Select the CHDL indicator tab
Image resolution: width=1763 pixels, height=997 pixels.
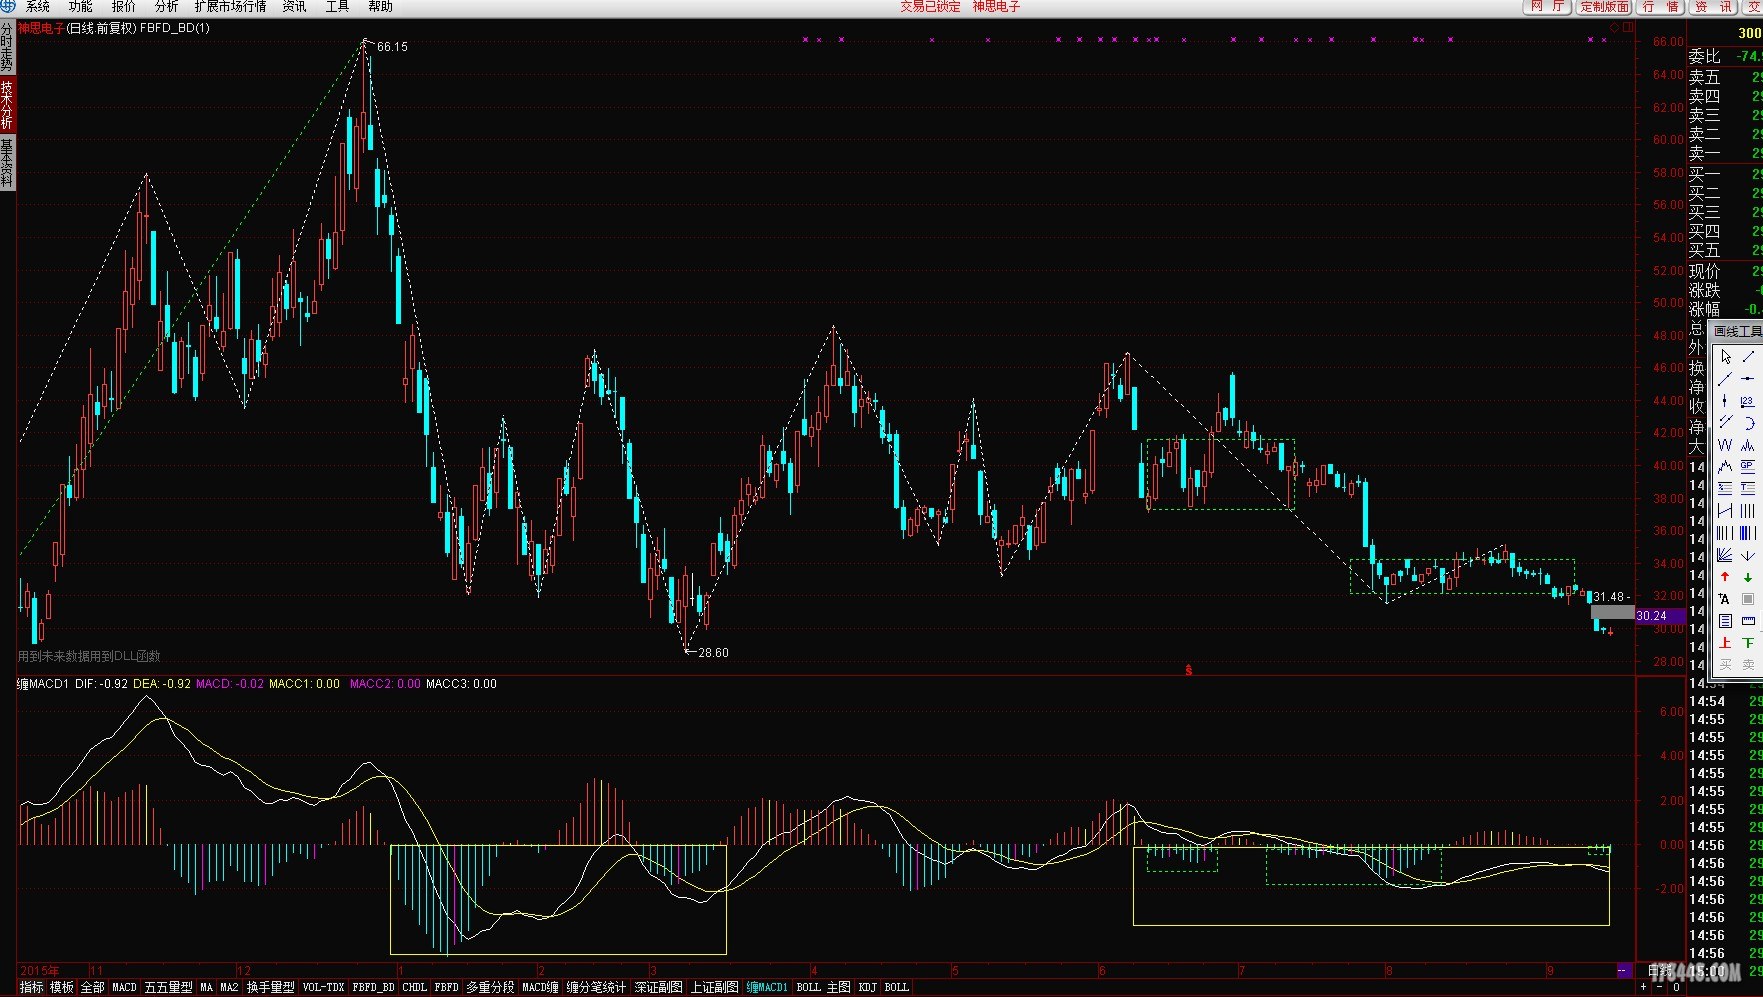click(x=415, y=987)
